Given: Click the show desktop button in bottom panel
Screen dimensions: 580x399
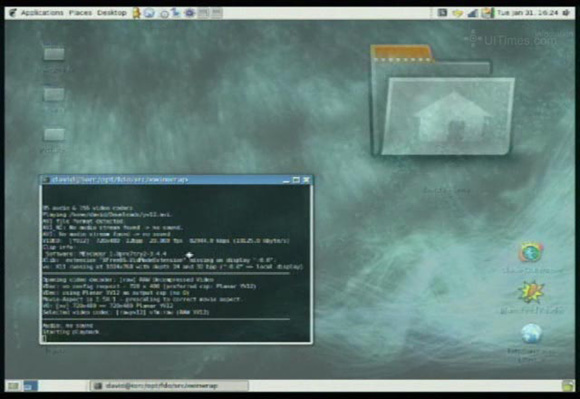Looking at the screenshot, I should (x=13, y=386).
